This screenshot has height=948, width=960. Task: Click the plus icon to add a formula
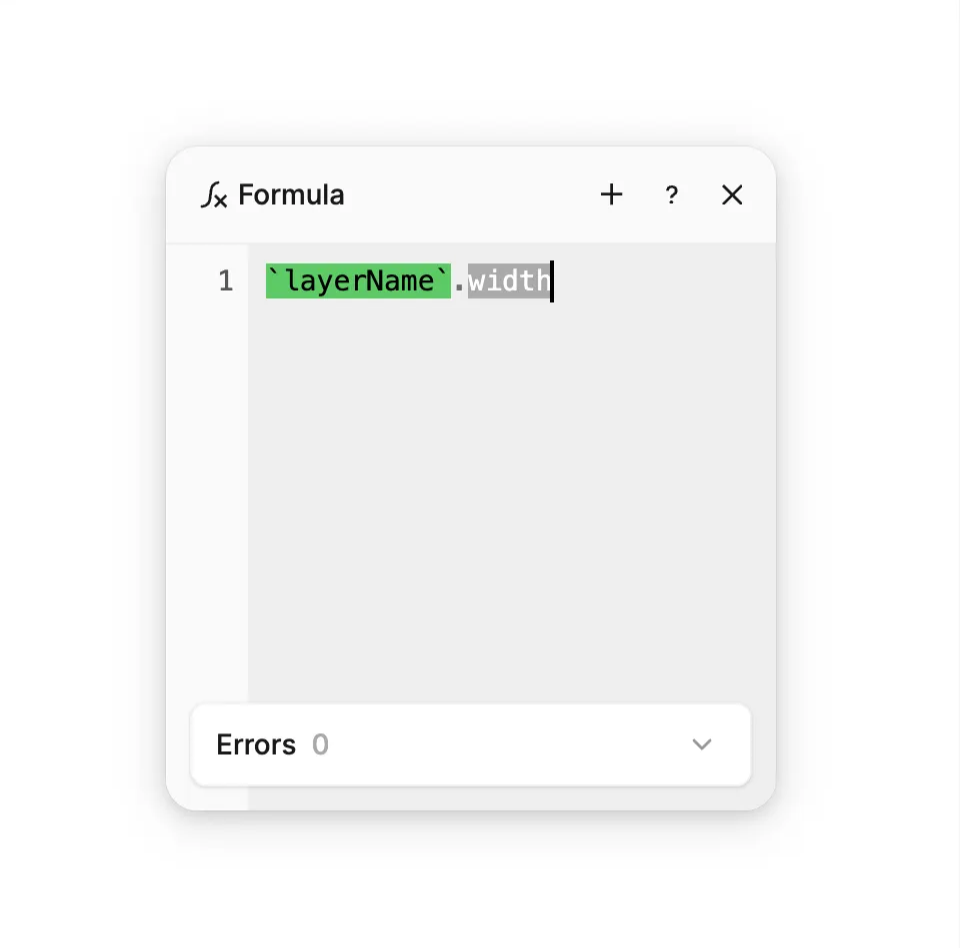(611, 194)
